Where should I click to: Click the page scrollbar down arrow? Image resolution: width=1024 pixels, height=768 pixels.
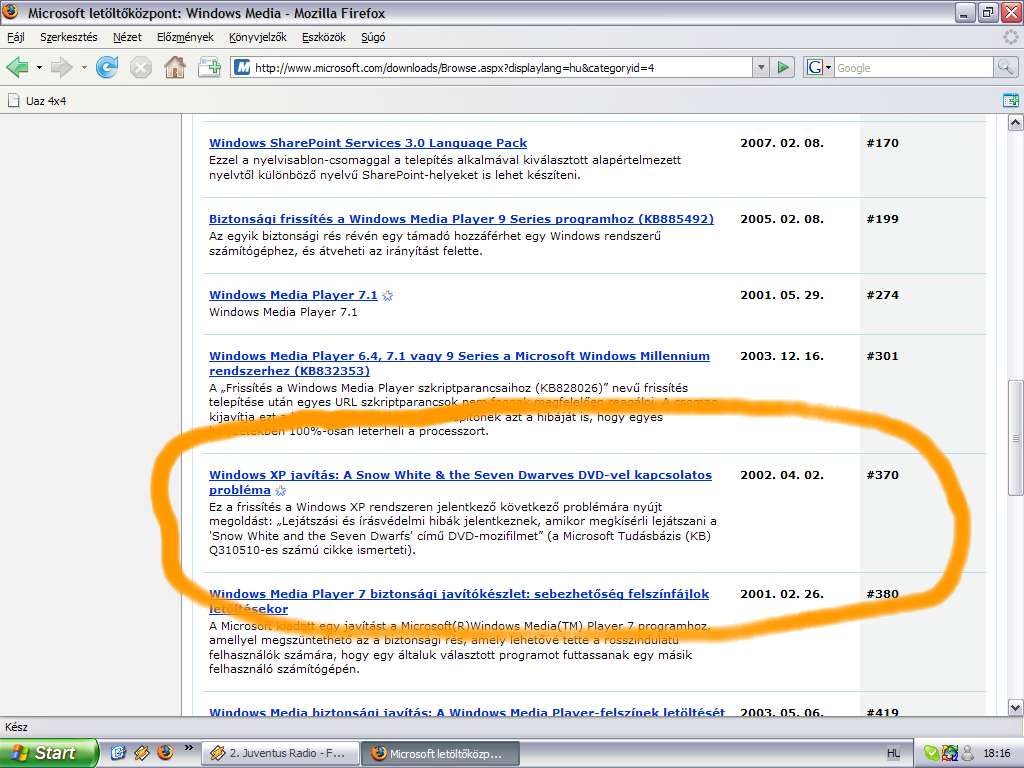pyautogui.click(x=1016, y=708)
